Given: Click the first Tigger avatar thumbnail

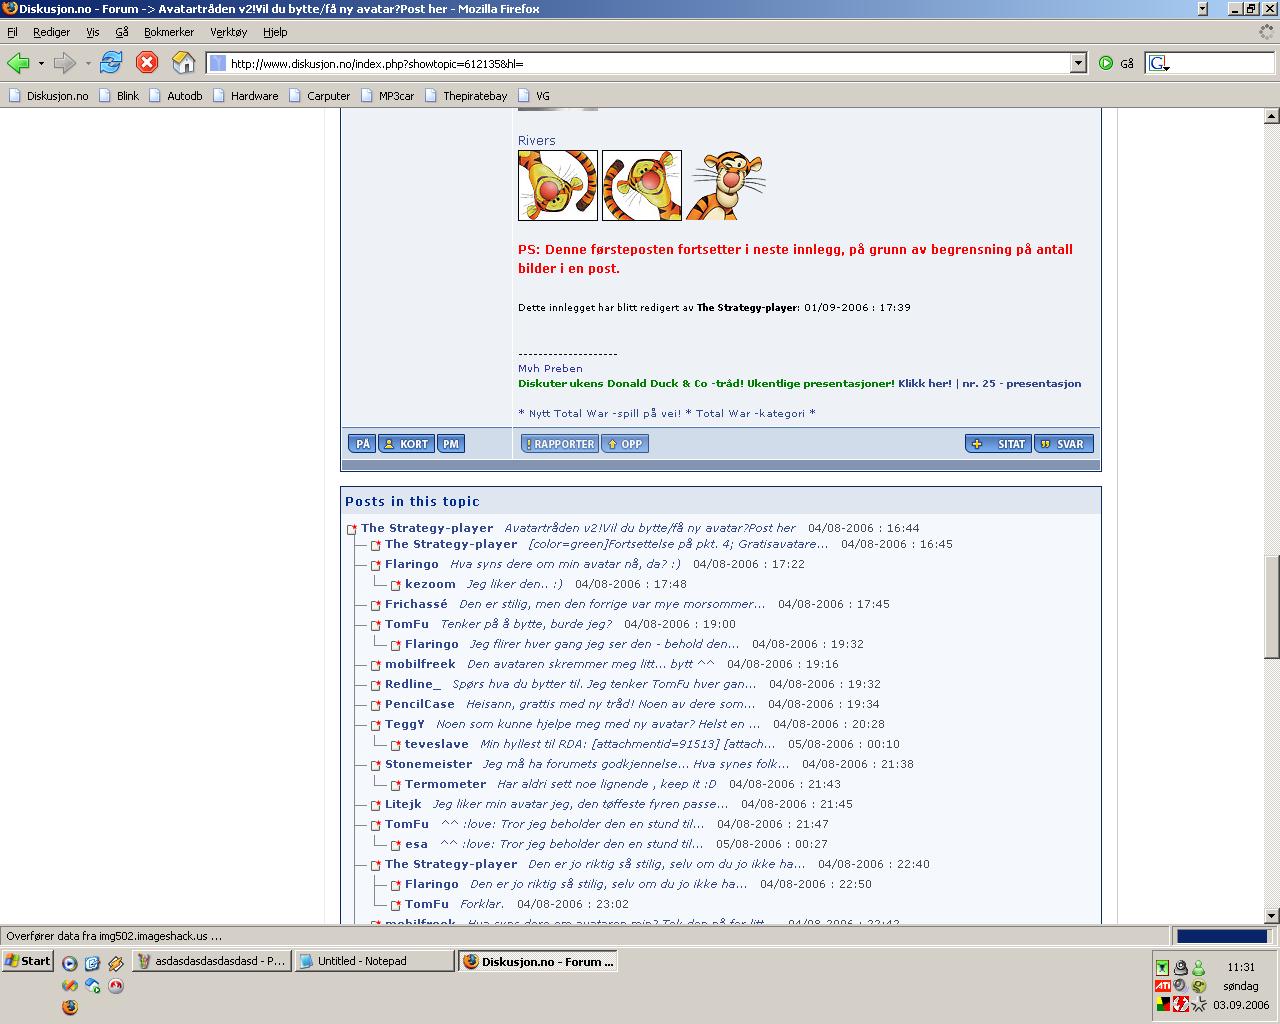Looking at the screenshot, I should [x=558, y=185].
